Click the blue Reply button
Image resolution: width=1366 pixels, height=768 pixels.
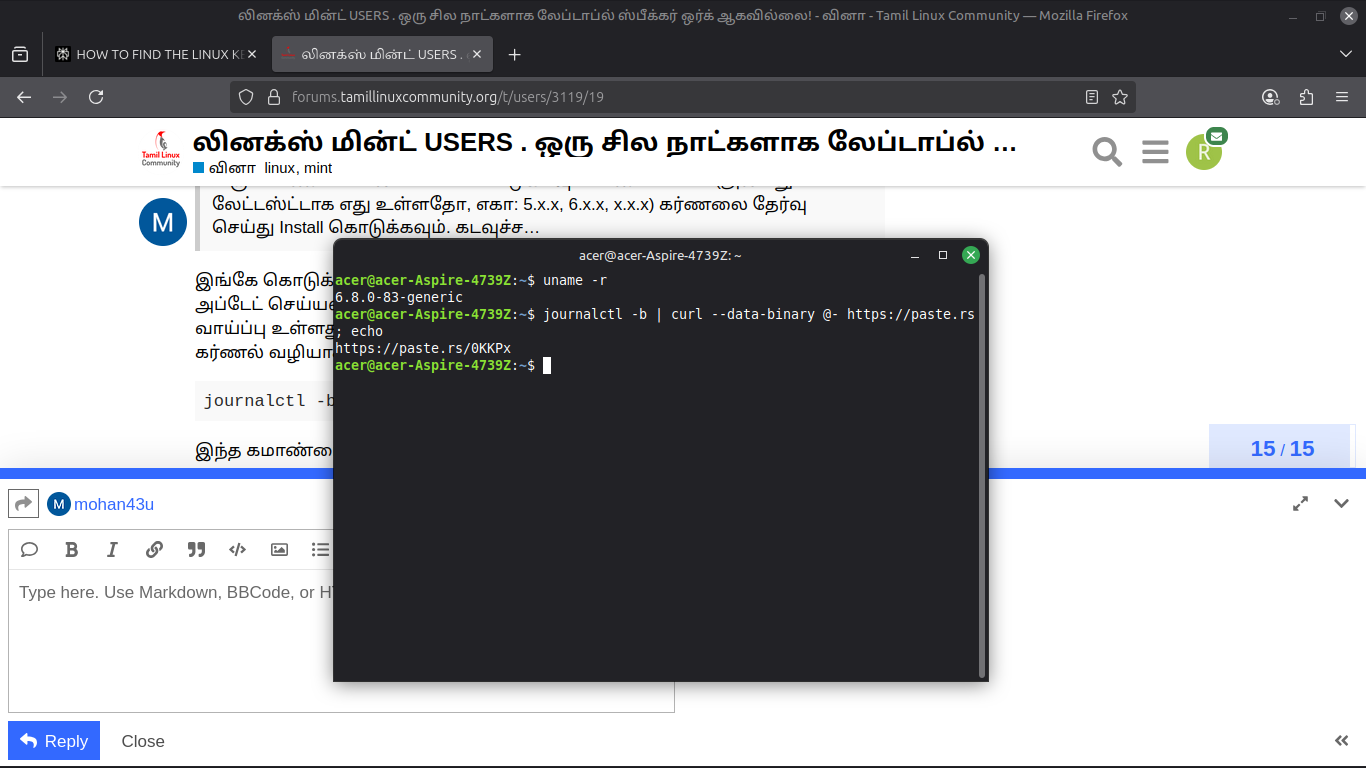click(54, 741)
